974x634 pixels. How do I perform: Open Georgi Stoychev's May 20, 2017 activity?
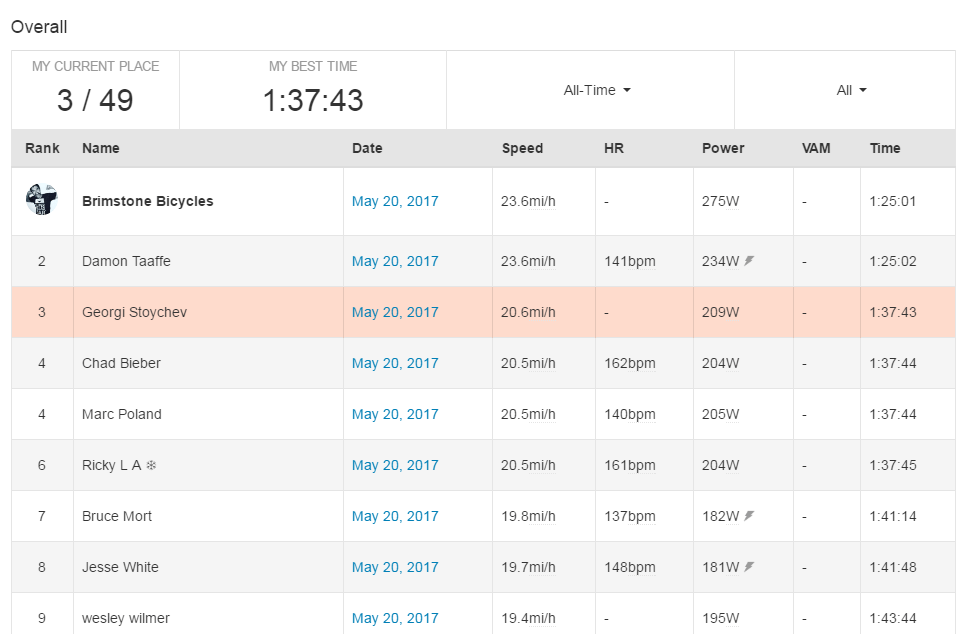(x=395, y=312)
